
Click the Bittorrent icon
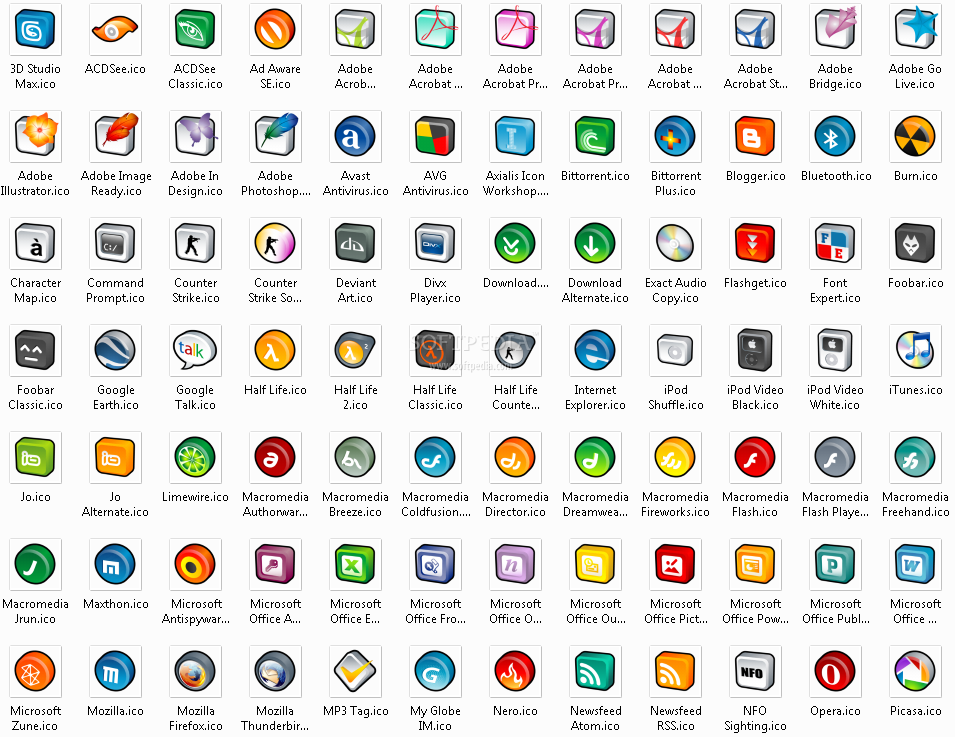coord(595,136)
